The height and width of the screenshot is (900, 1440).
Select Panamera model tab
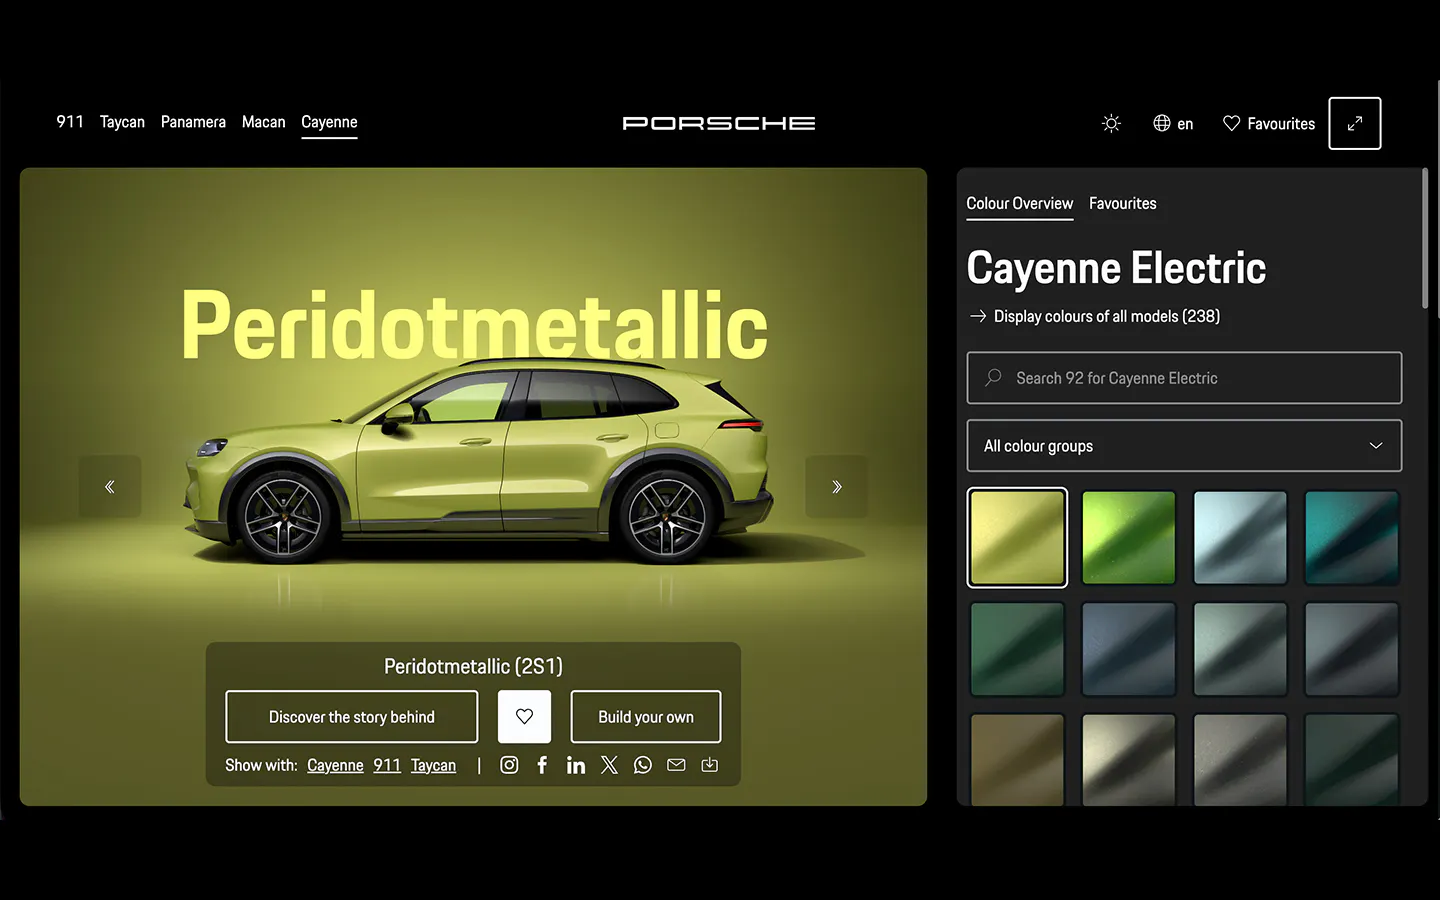(193, 122)
